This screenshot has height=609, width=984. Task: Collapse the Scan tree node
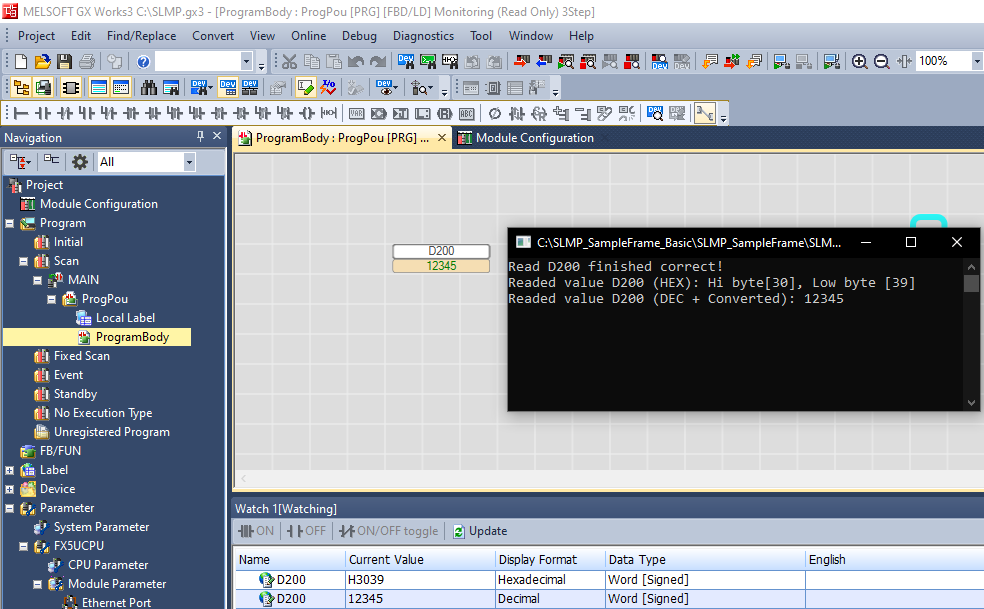(23, 261)
